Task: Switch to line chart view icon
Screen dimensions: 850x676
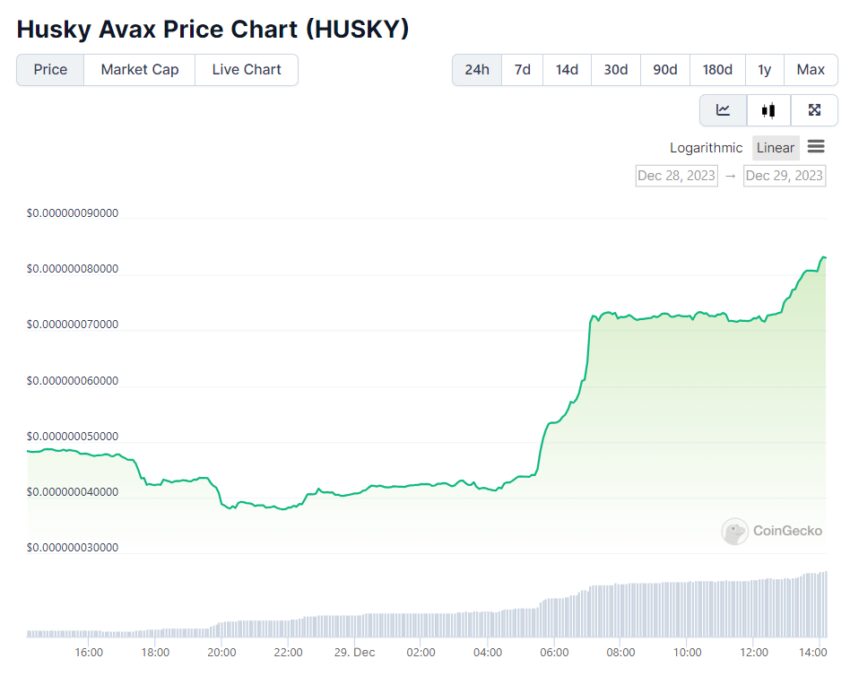Action: pos(722,110)
